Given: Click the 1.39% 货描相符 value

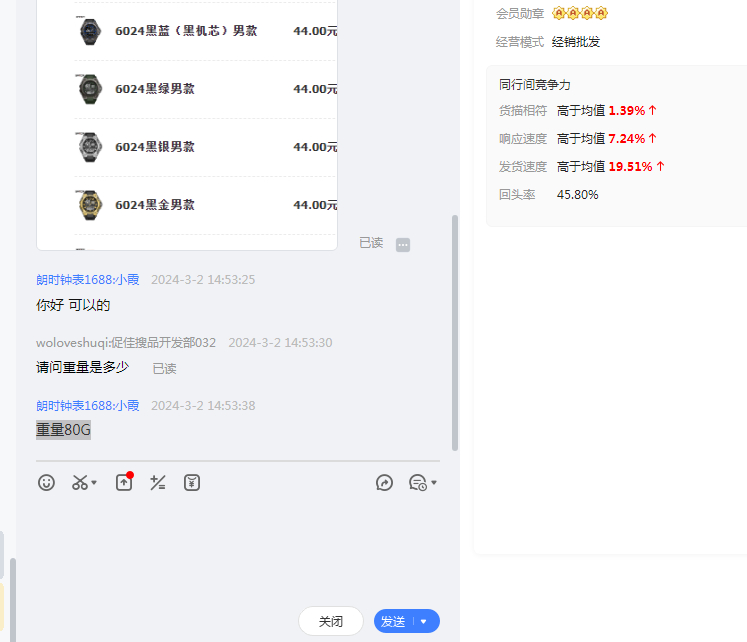Looking at the screenshot, I should [x=627, y=110].
